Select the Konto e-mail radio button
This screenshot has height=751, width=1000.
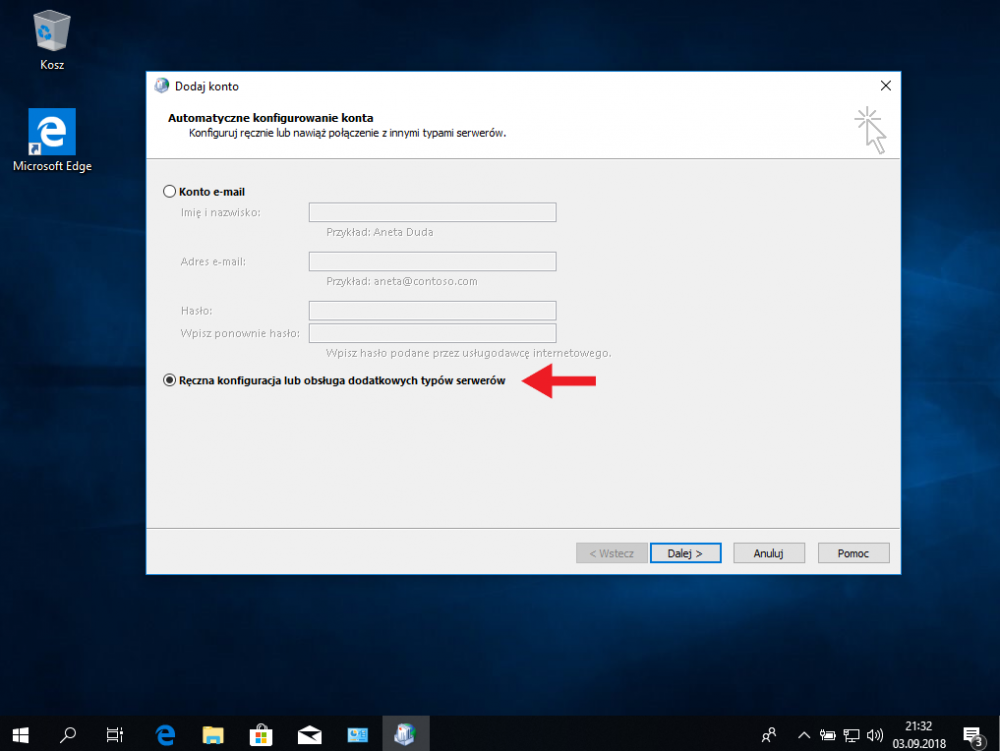[169, 191]
